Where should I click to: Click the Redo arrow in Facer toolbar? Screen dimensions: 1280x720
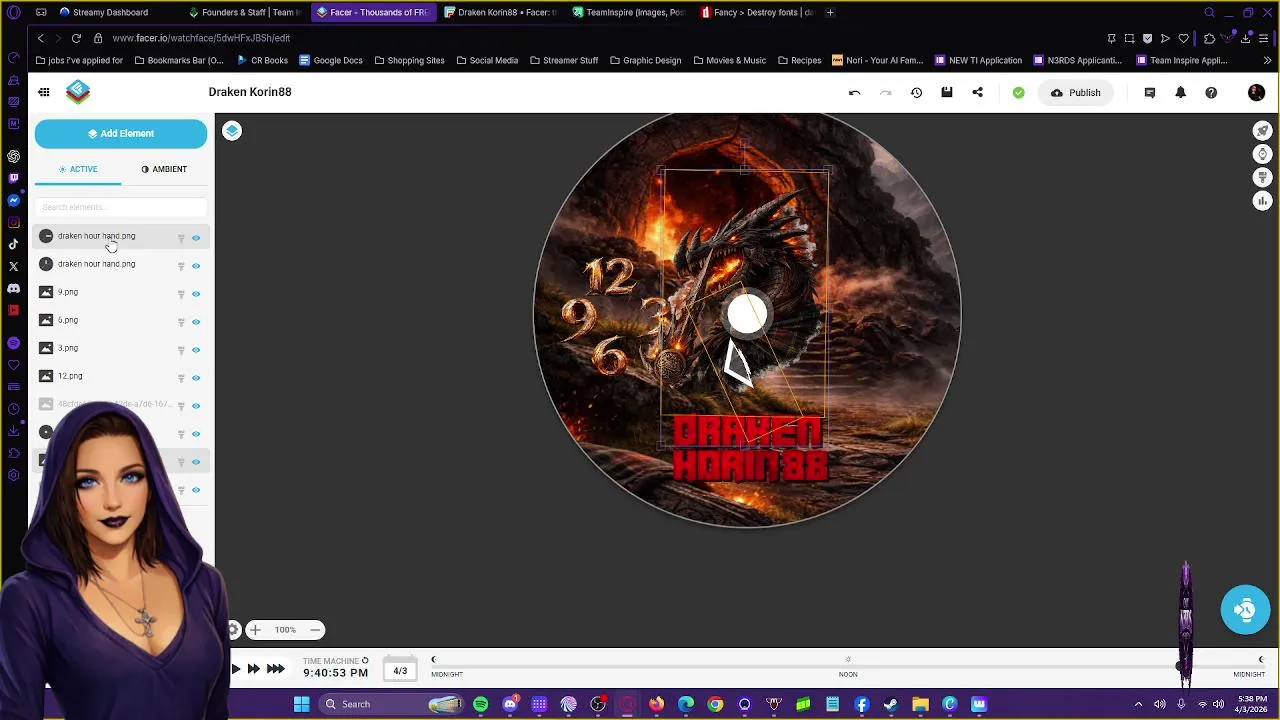tap(885, 93)
